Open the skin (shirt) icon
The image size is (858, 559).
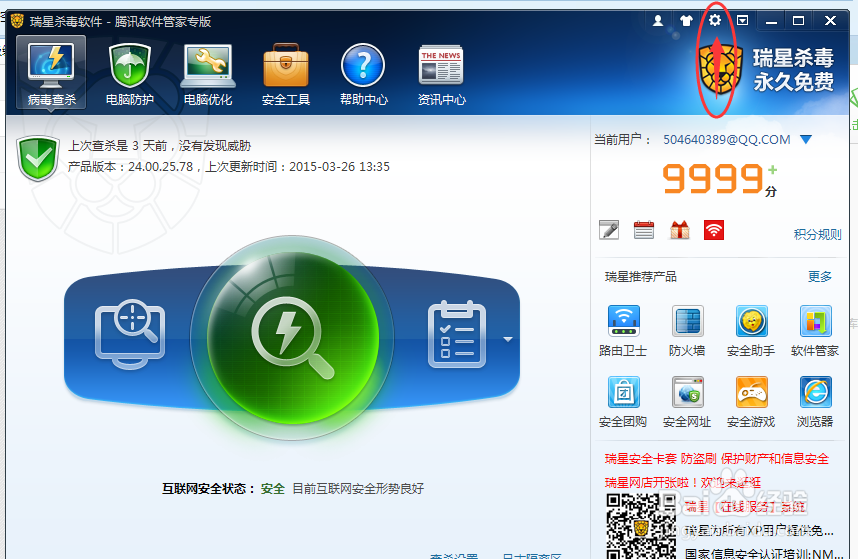pos(686,21)
